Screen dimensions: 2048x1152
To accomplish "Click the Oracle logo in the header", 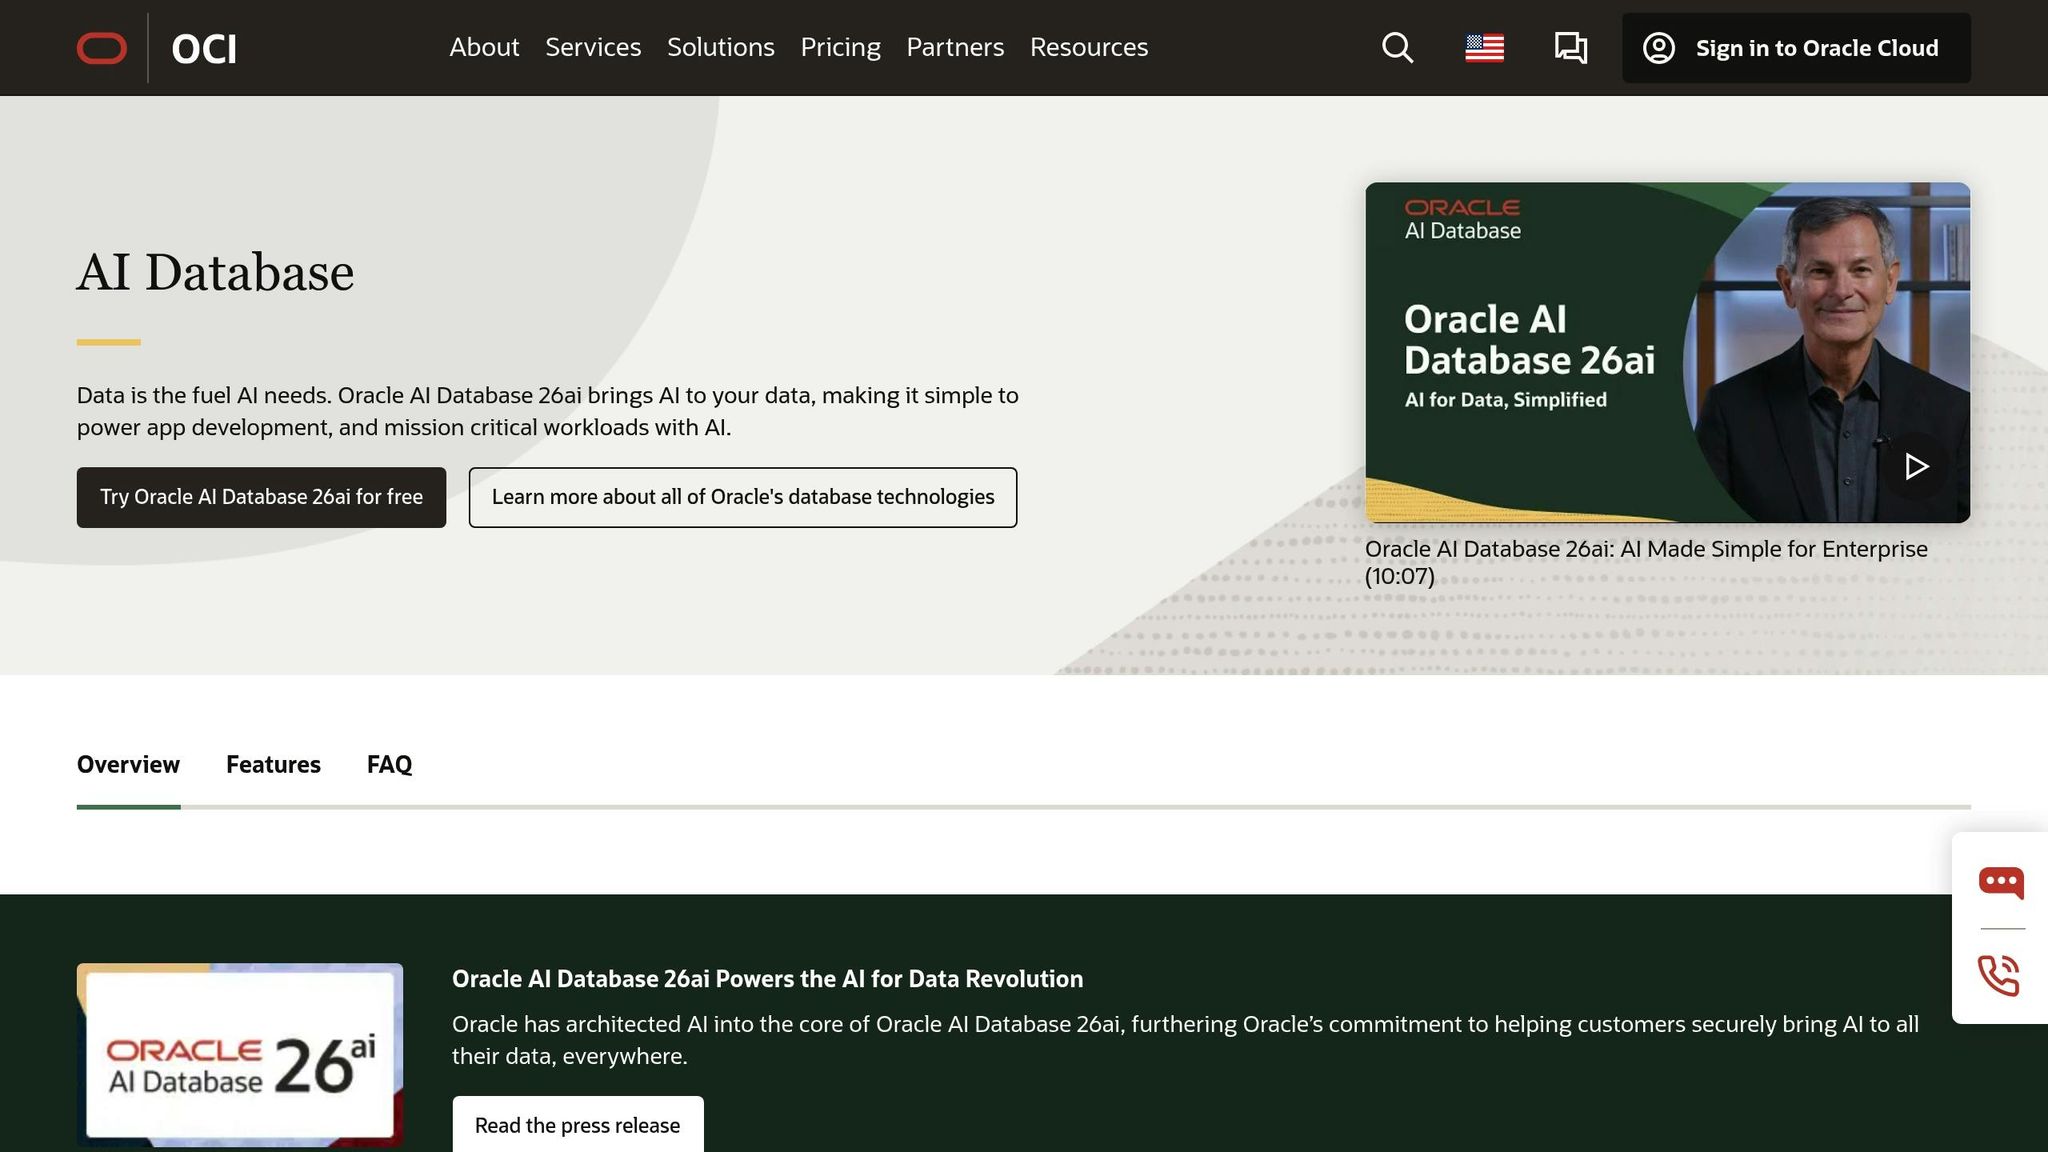I will pyautogui.click(x=101, y=47).
